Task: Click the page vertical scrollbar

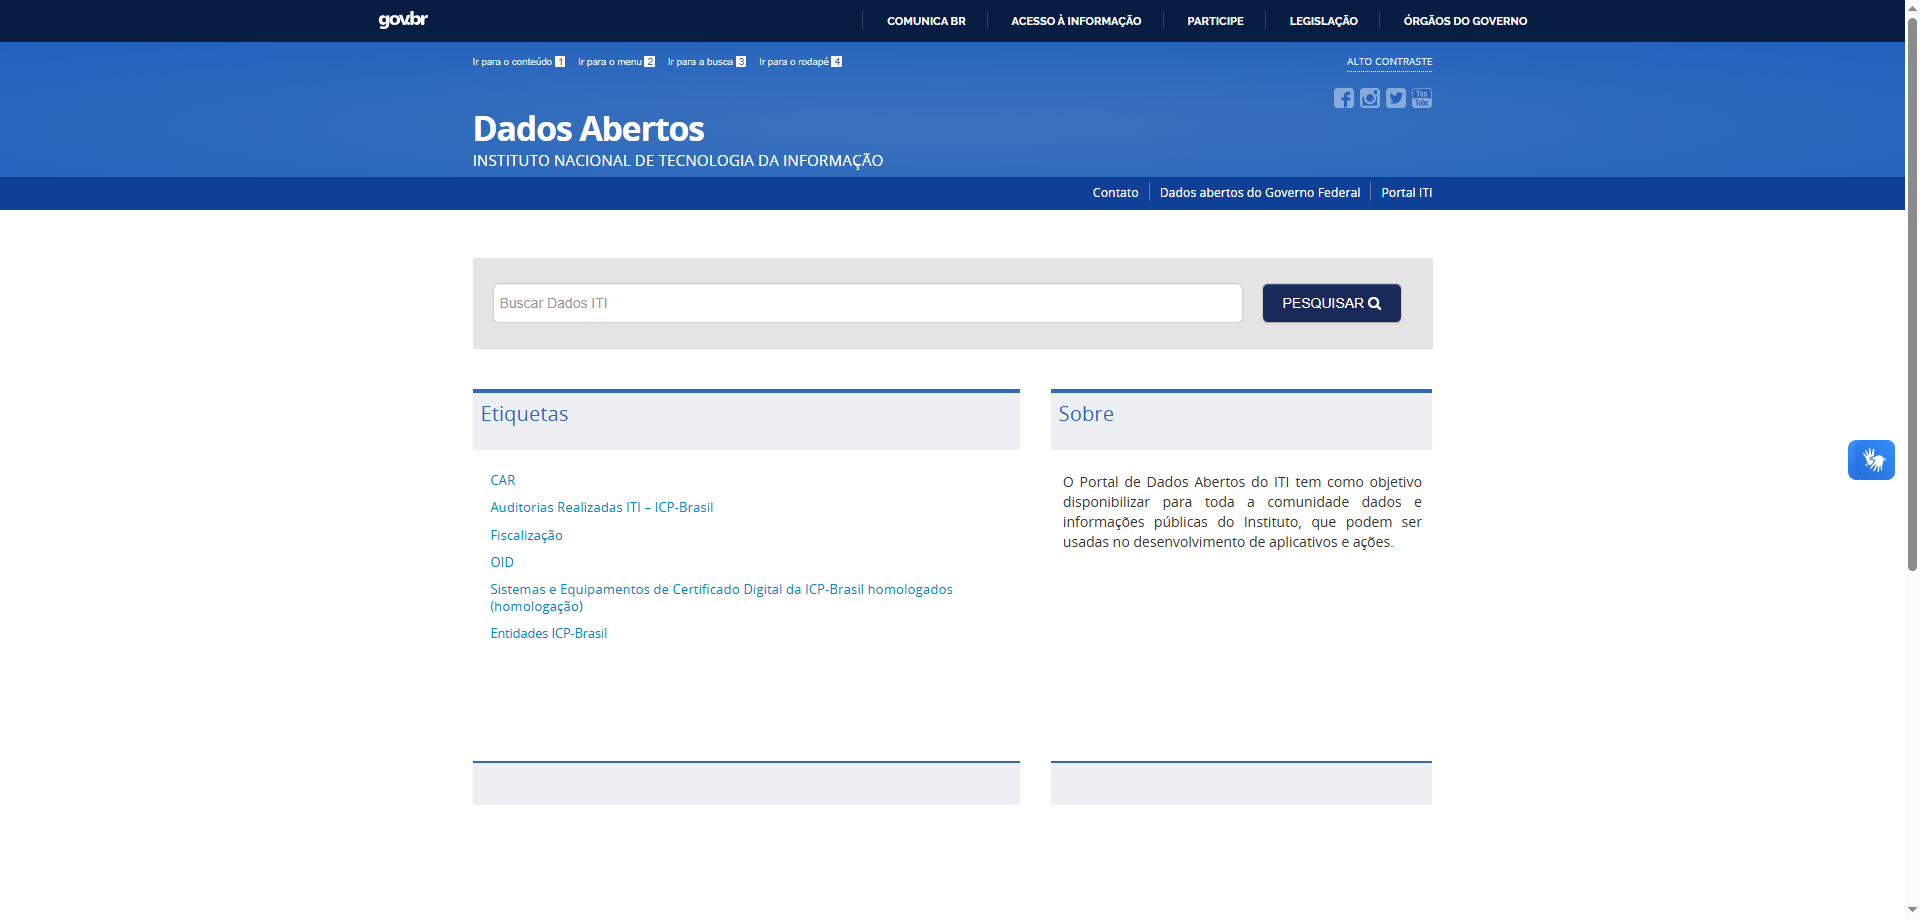Action: [x=1912, y=300]
